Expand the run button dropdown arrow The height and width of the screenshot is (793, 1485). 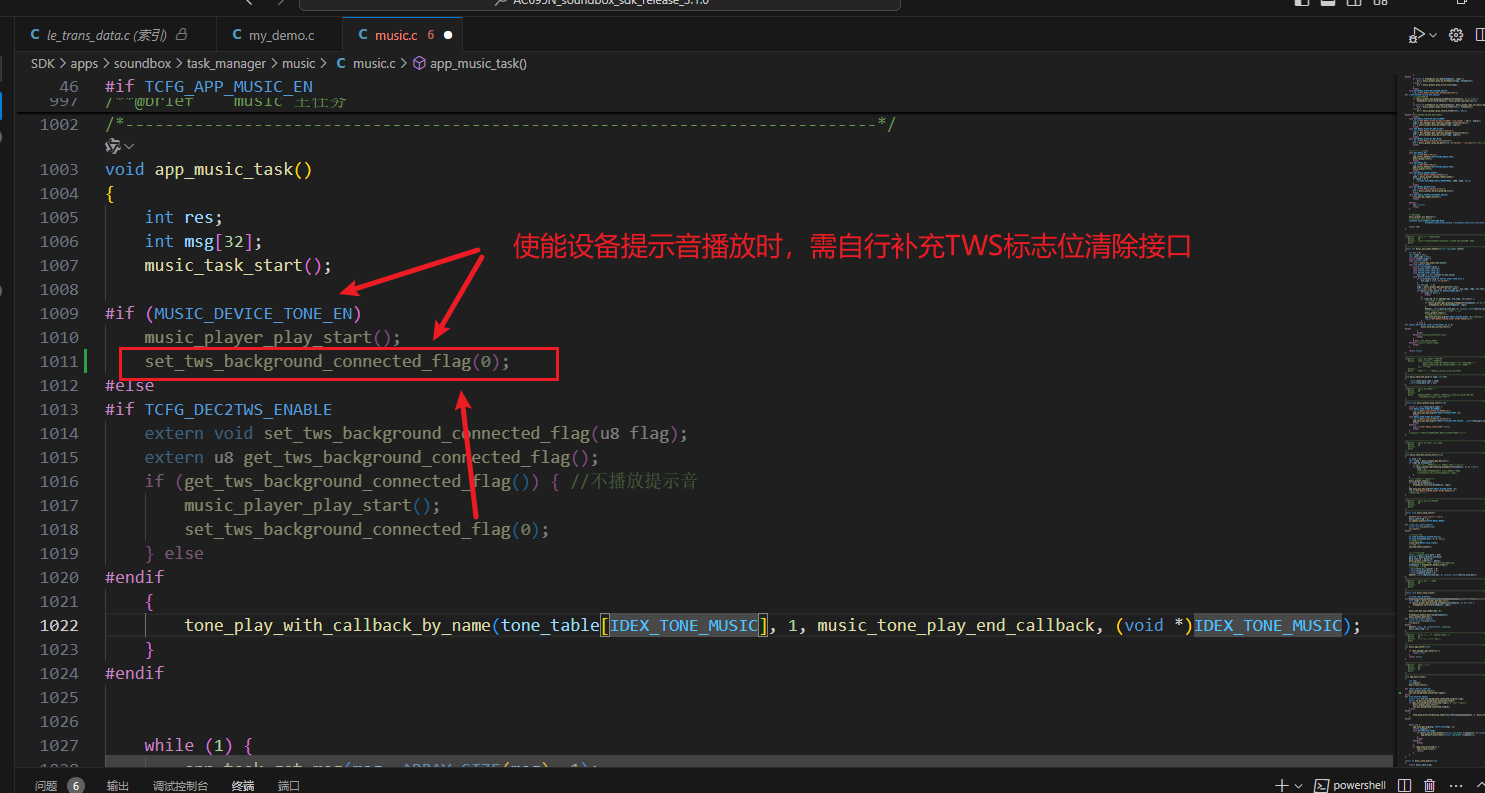pyautogui.click(x=1433, y=35)
